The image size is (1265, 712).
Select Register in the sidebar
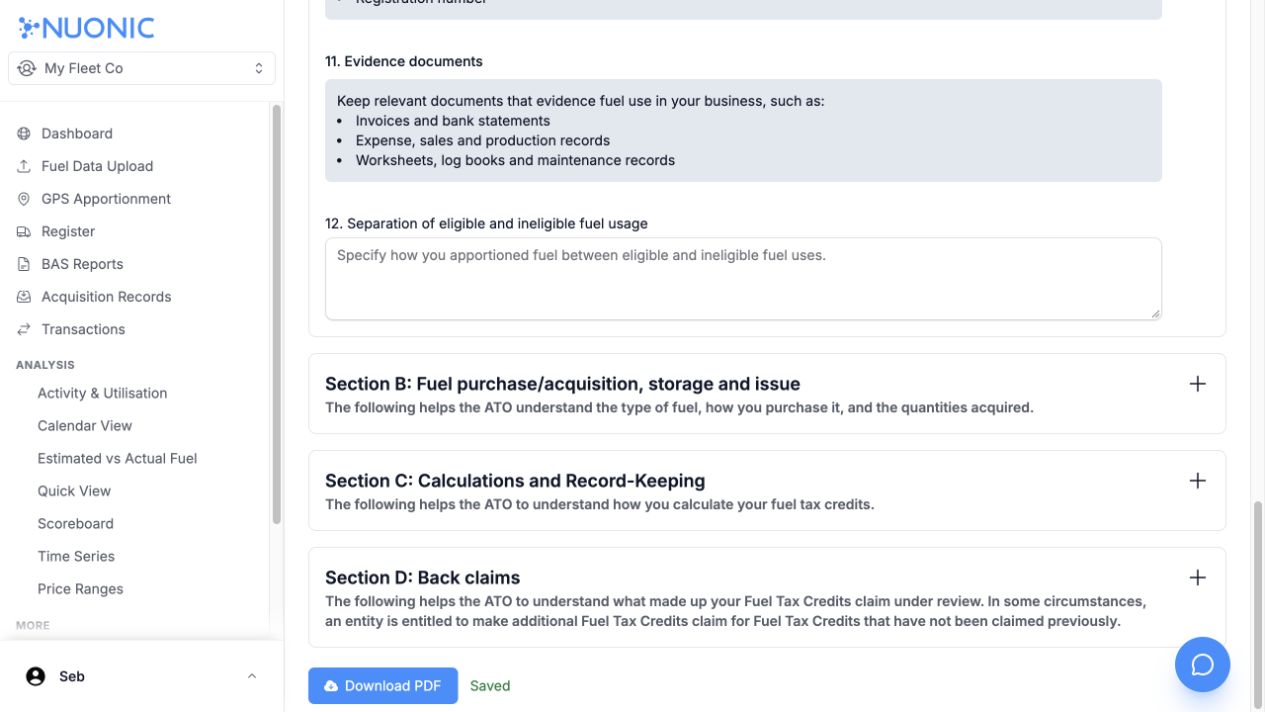click(x=68, y=231)
